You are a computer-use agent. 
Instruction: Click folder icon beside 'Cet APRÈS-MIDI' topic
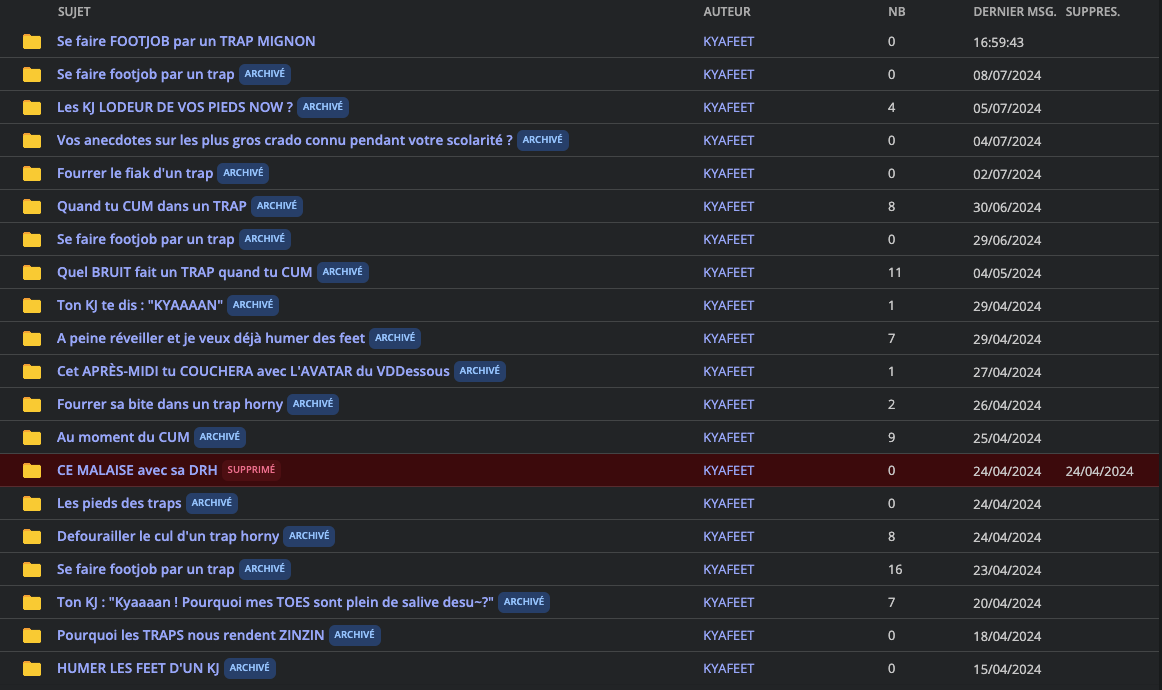(x=32, y=371)
